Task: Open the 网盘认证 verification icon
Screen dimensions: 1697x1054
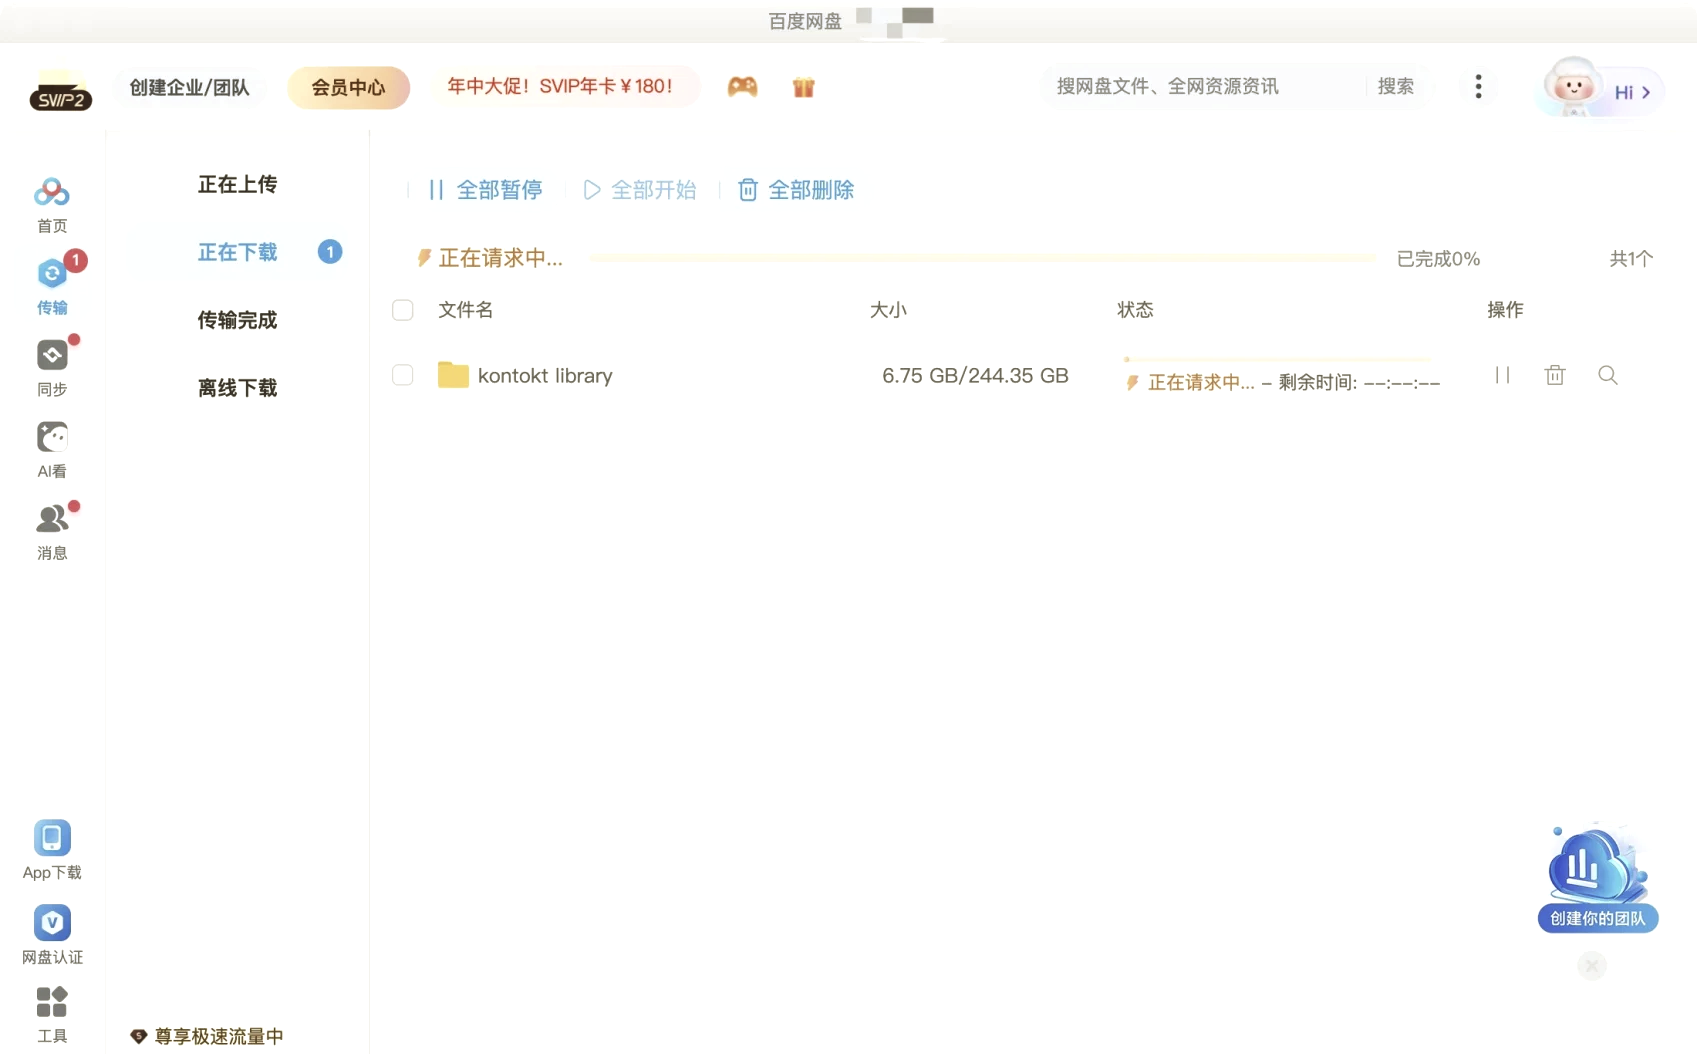Action: [x=52, y=922]
